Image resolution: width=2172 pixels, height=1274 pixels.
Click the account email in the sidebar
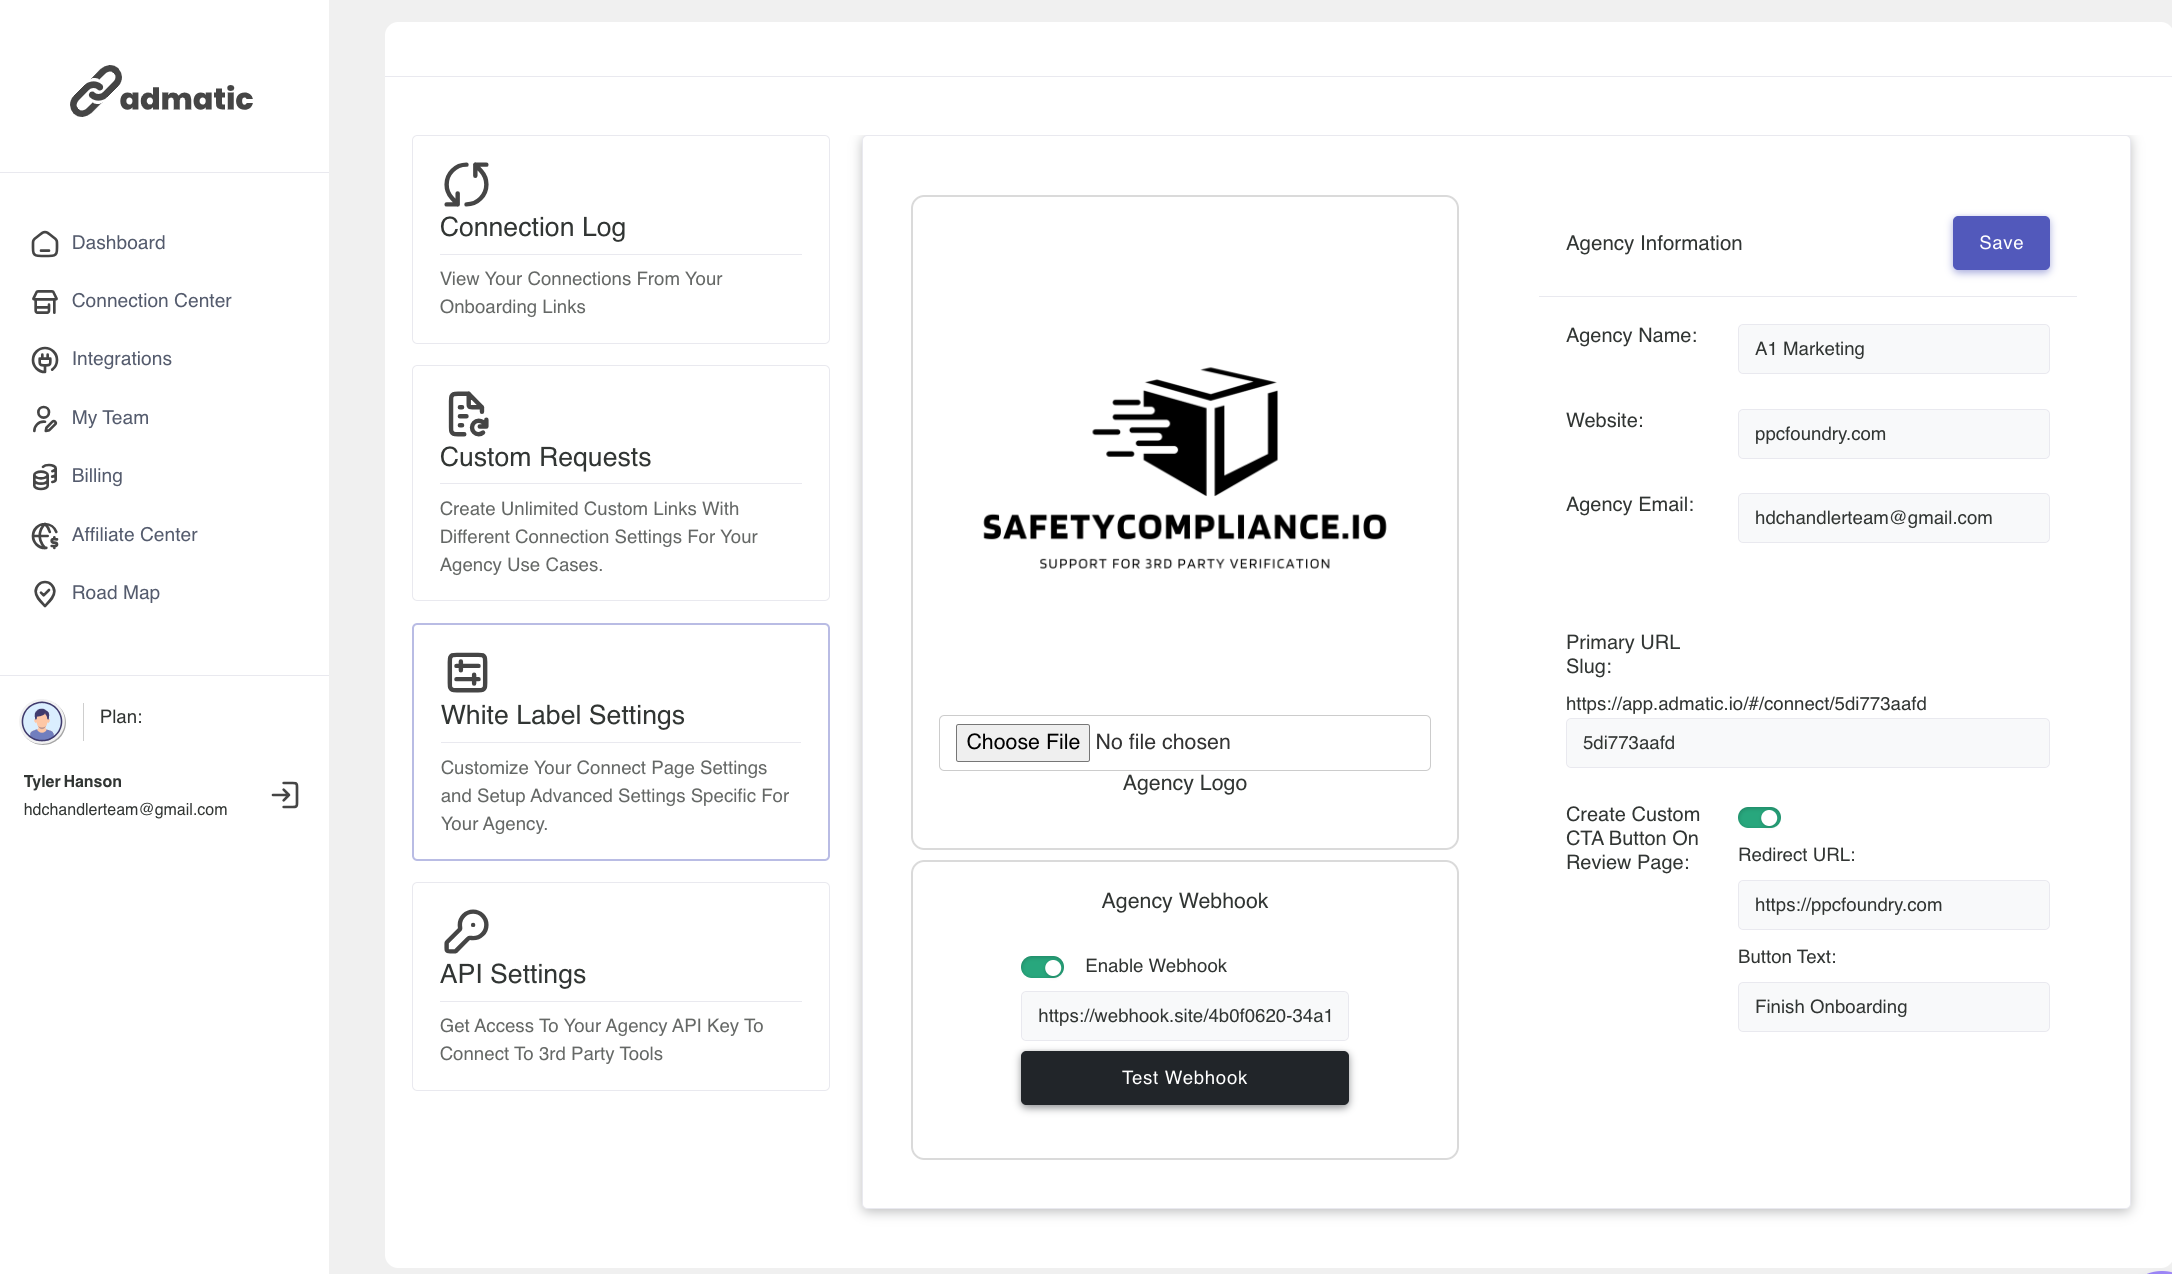coord(126,810)
